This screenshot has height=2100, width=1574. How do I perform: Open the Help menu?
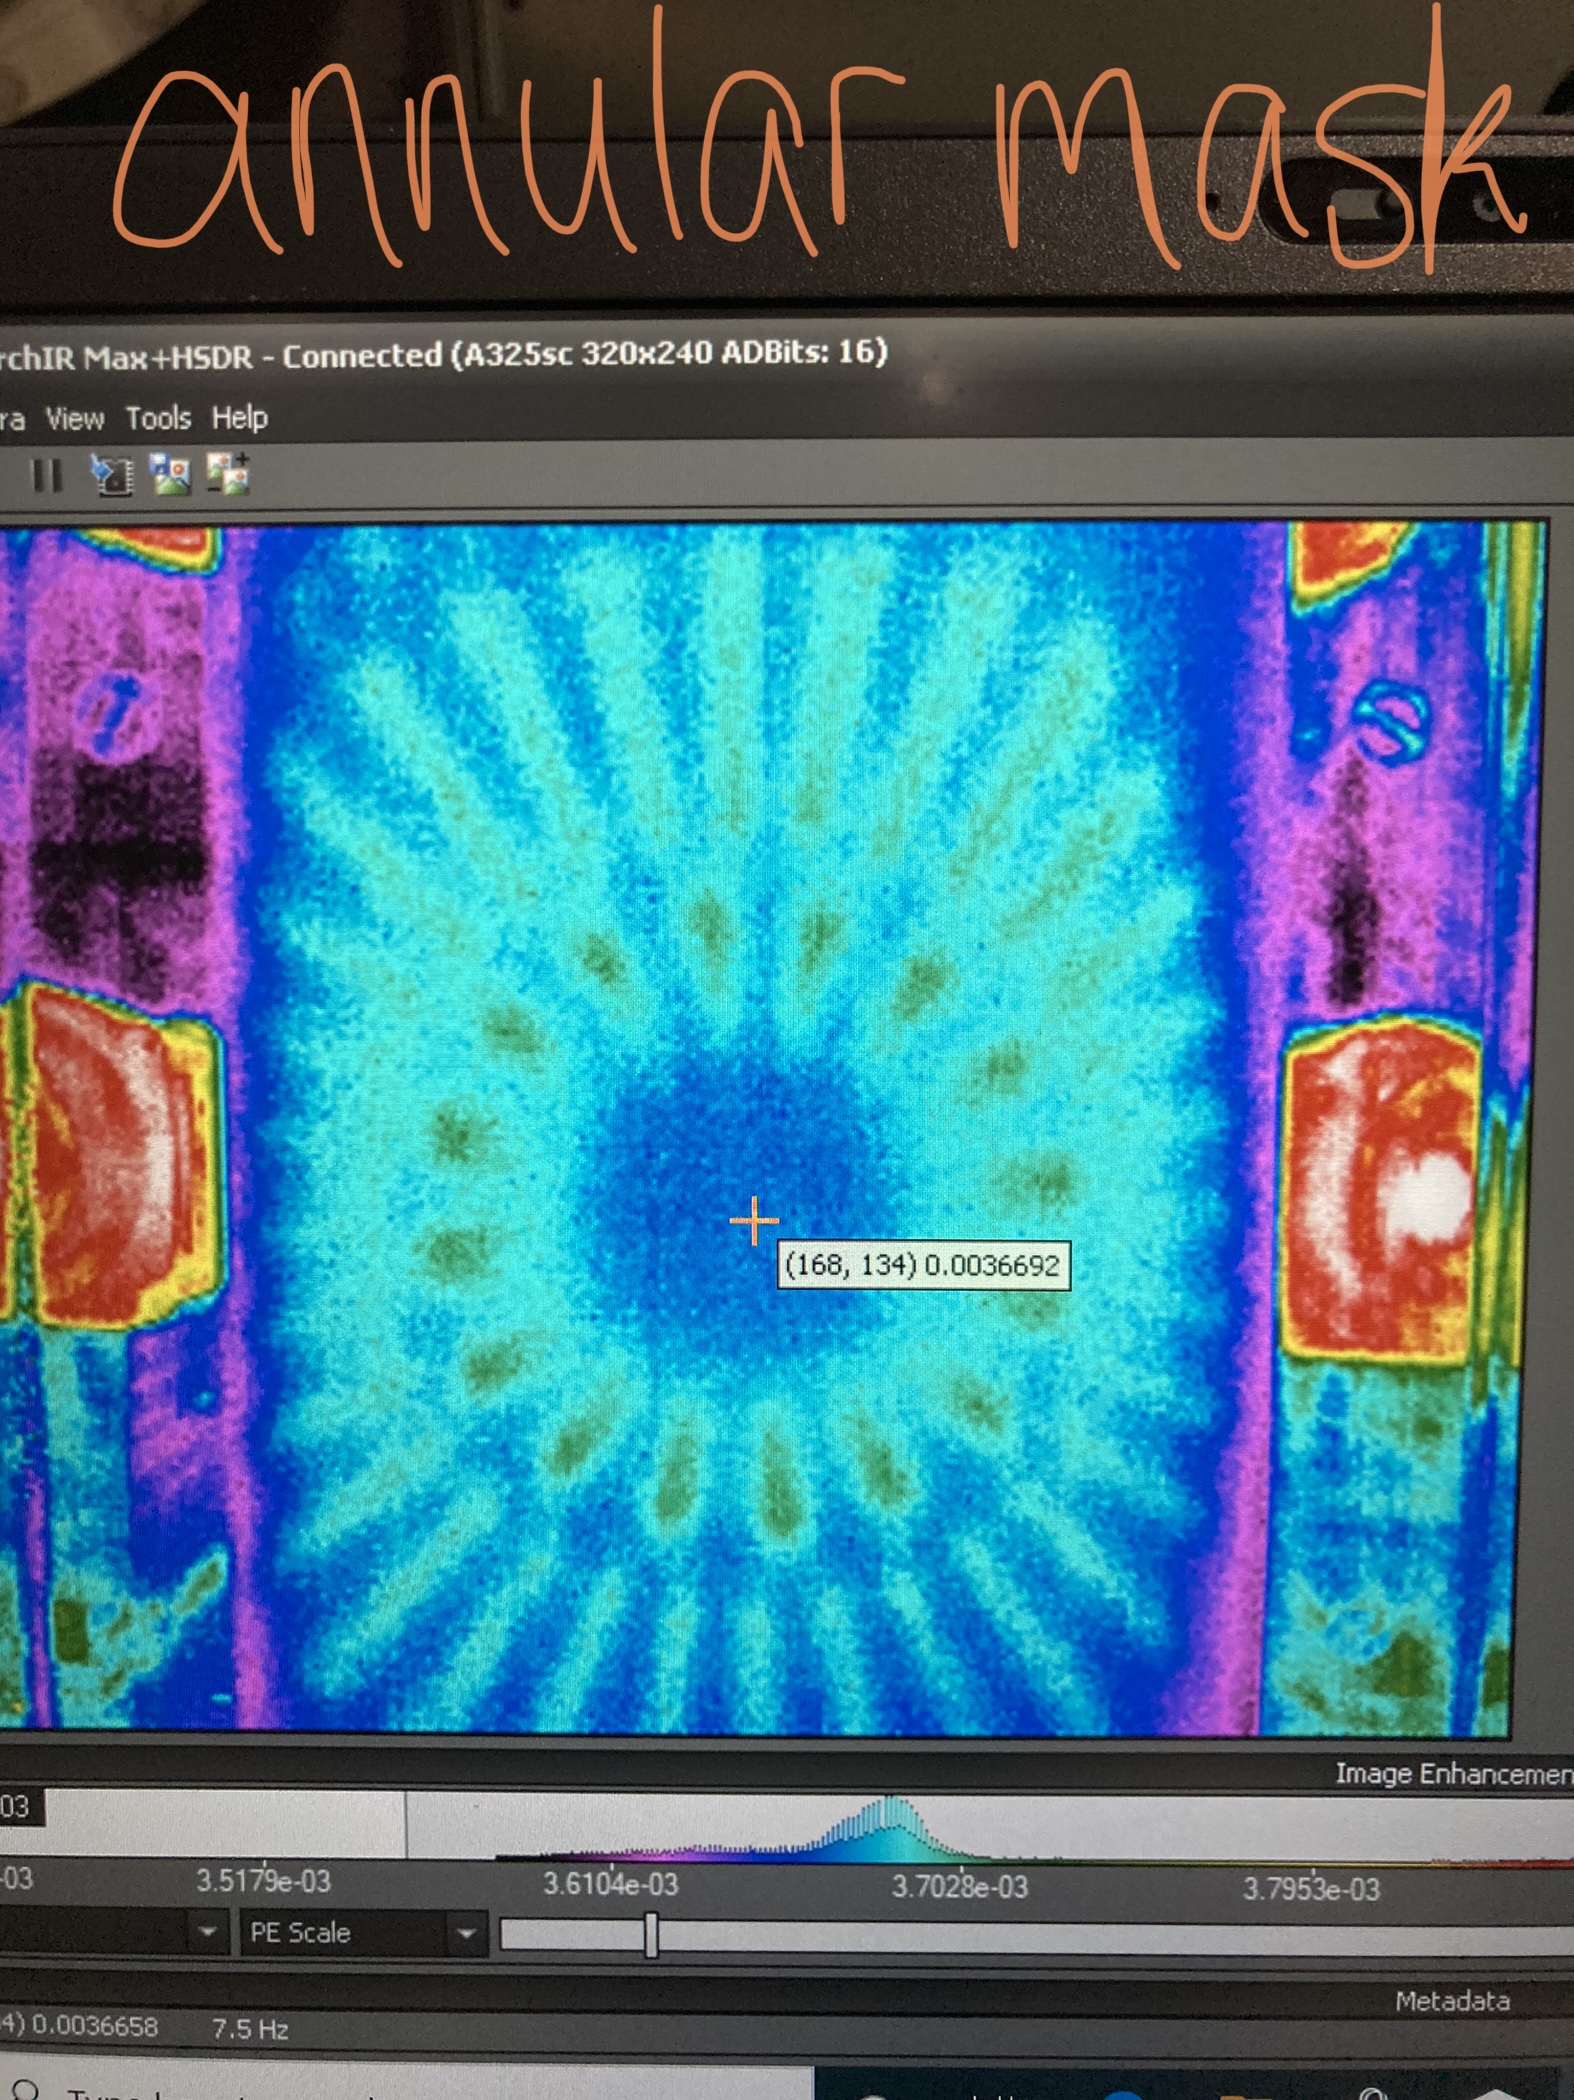239,417
